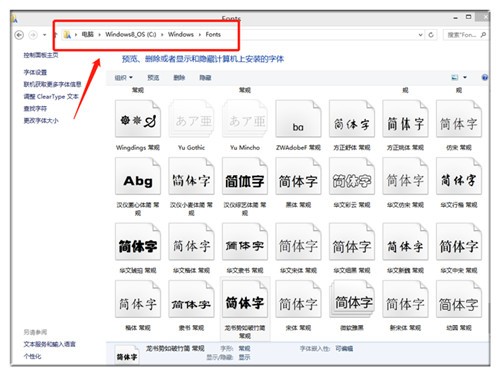Go back with the Back arrow
The width and height of the screenshot is (500, 376).
[19, 35]
